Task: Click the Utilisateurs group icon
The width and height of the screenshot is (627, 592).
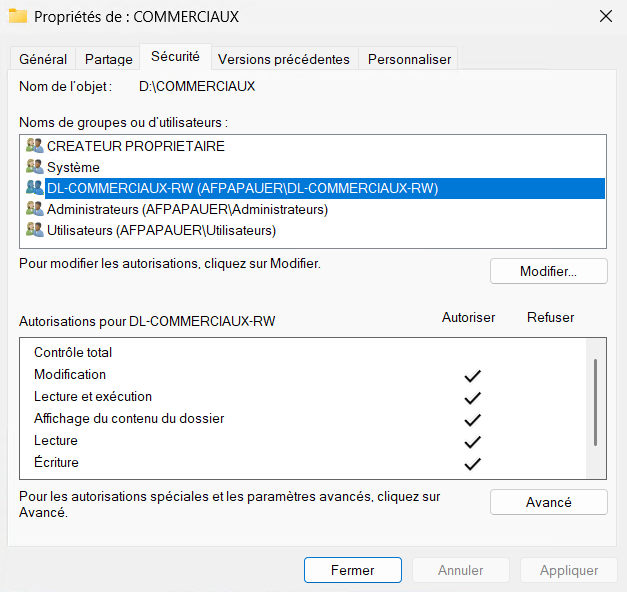Action: point(35,230)
